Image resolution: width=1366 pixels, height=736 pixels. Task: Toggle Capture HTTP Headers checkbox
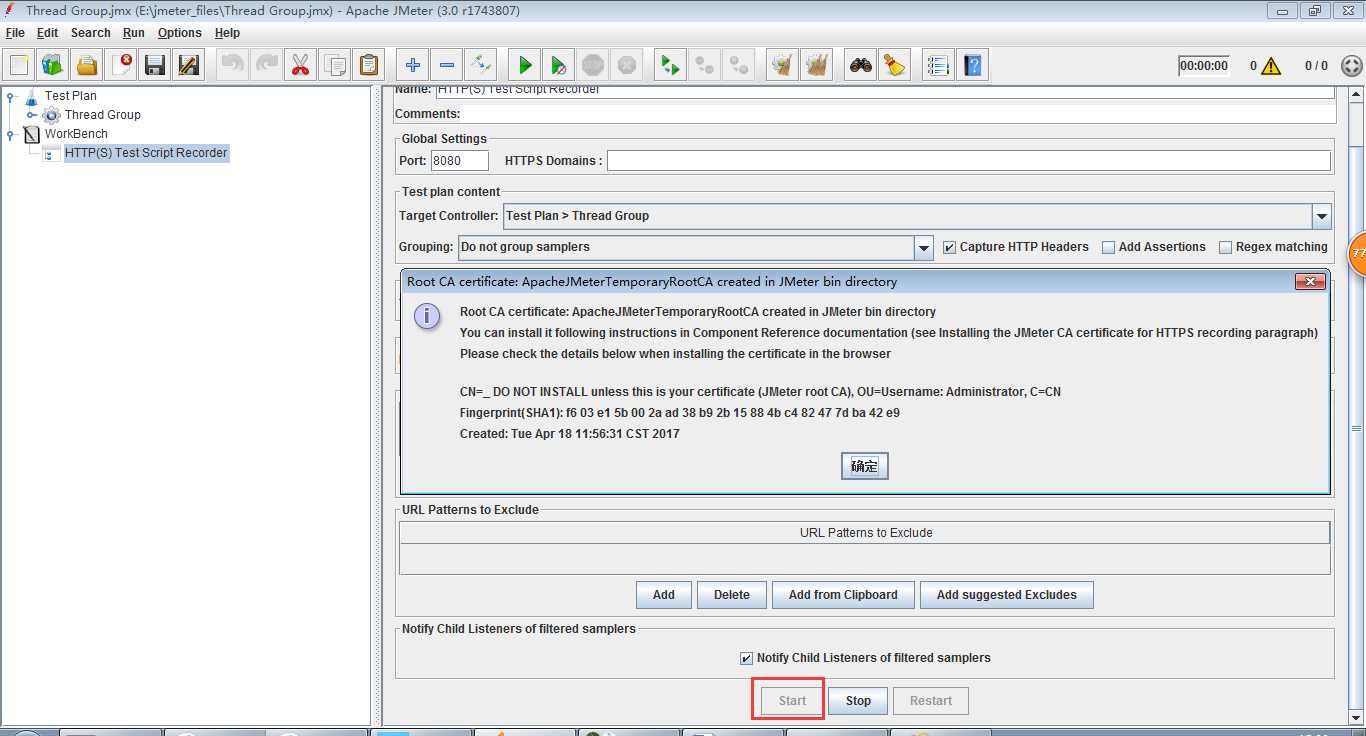pyautogui.click(x=950, y=247)
